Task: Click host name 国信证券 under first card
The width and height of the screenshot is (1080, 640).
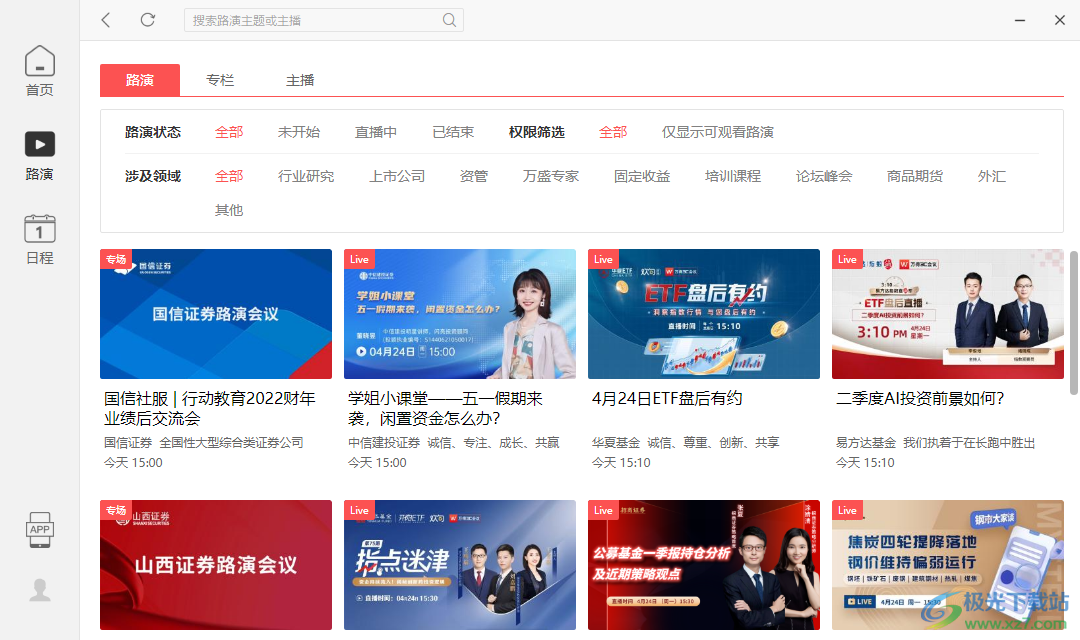Action: [128, 443]
